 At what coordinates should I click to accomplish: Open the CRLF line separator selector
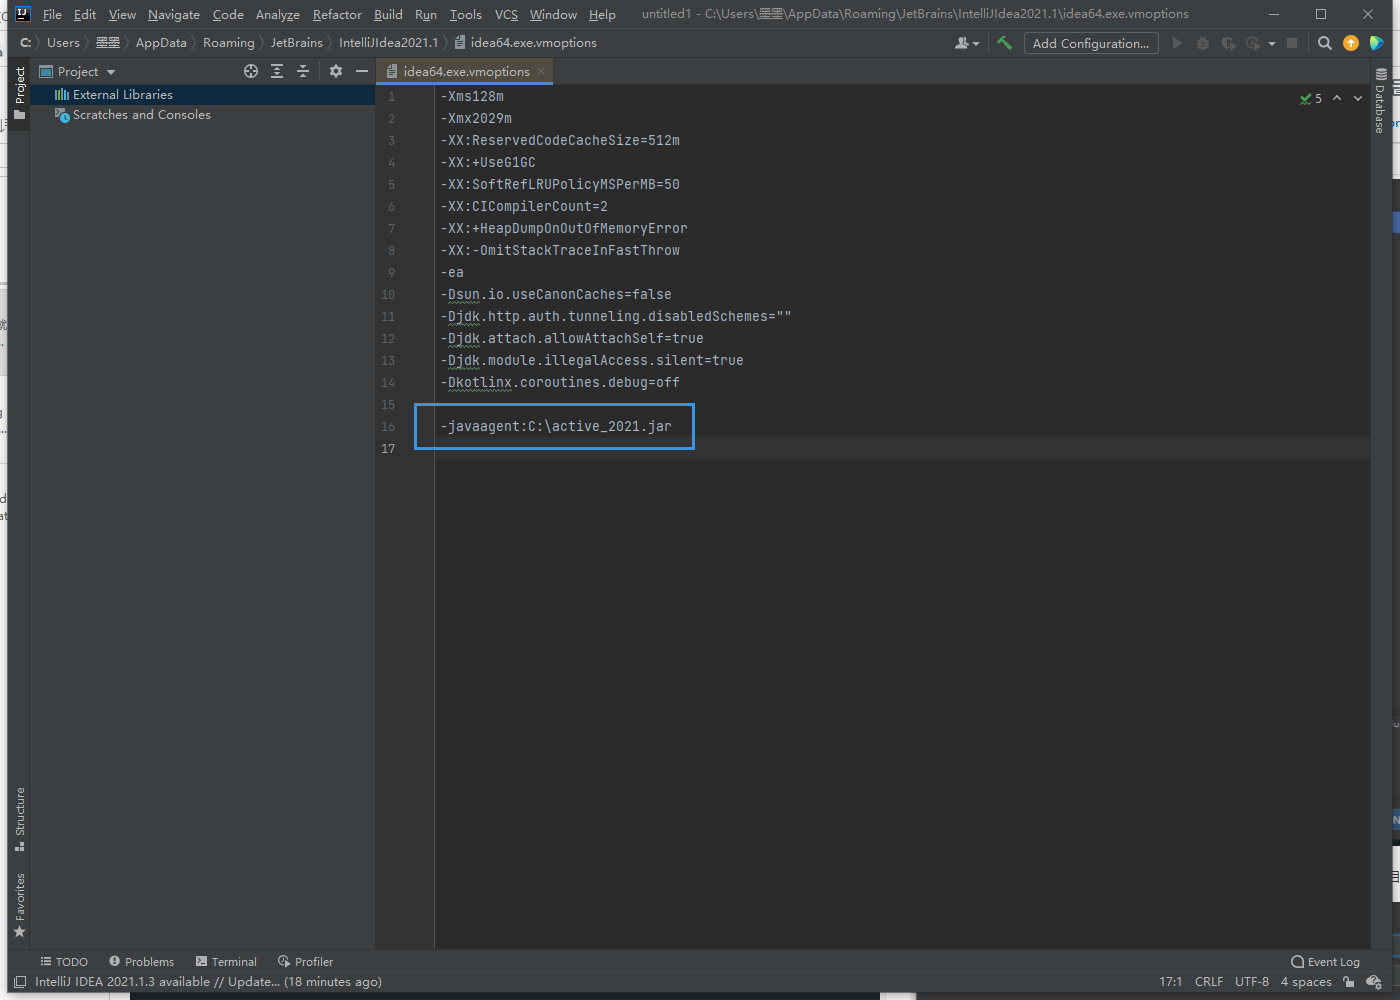[x=1208, y=982]
